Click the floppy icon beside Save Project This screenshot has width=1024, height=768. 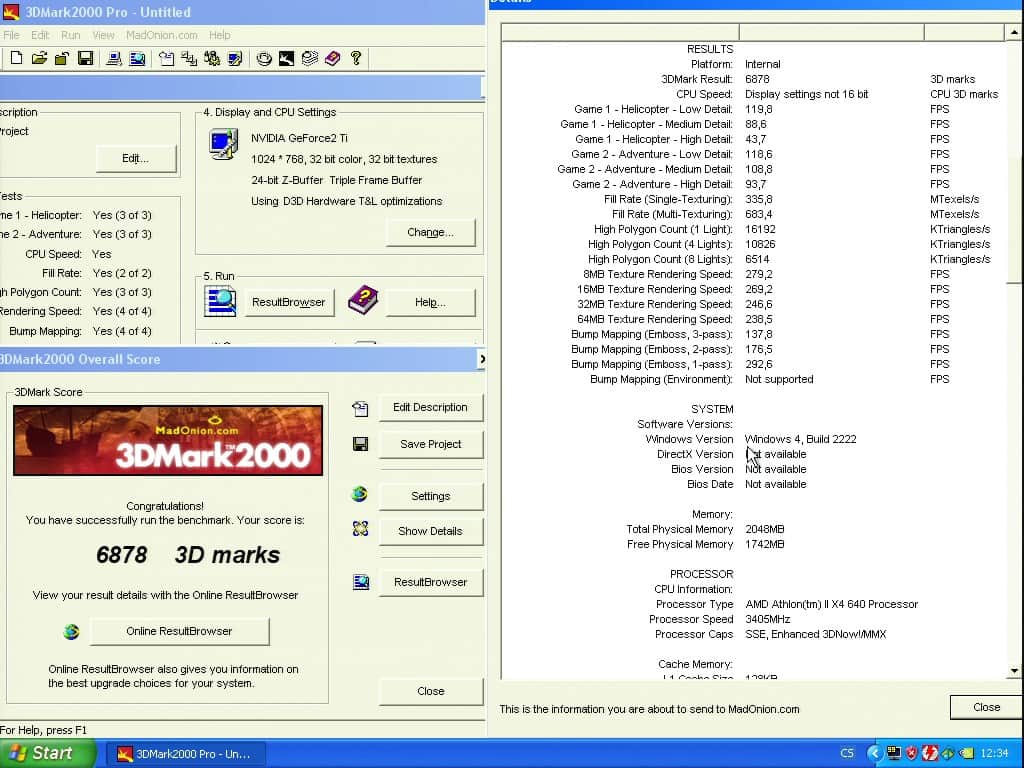click(x=360, y=444)
